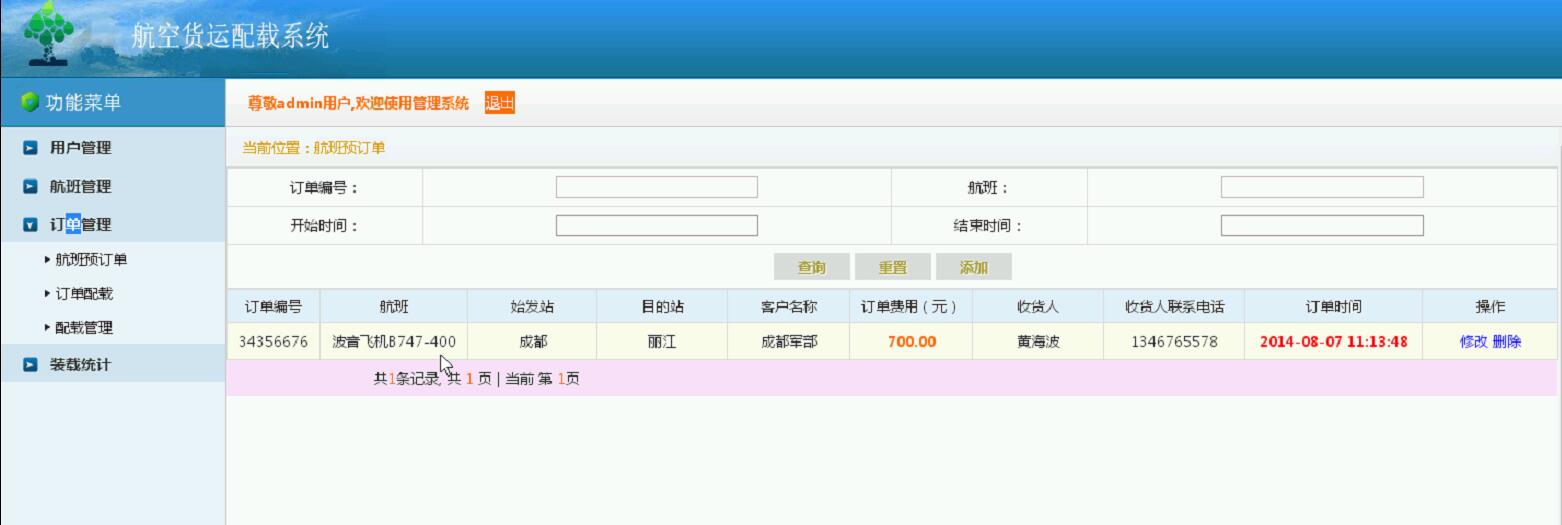Click flight cell 波音飞机B747-400
The width and height of the screenshot is (1562, 525).
[394, 342]
